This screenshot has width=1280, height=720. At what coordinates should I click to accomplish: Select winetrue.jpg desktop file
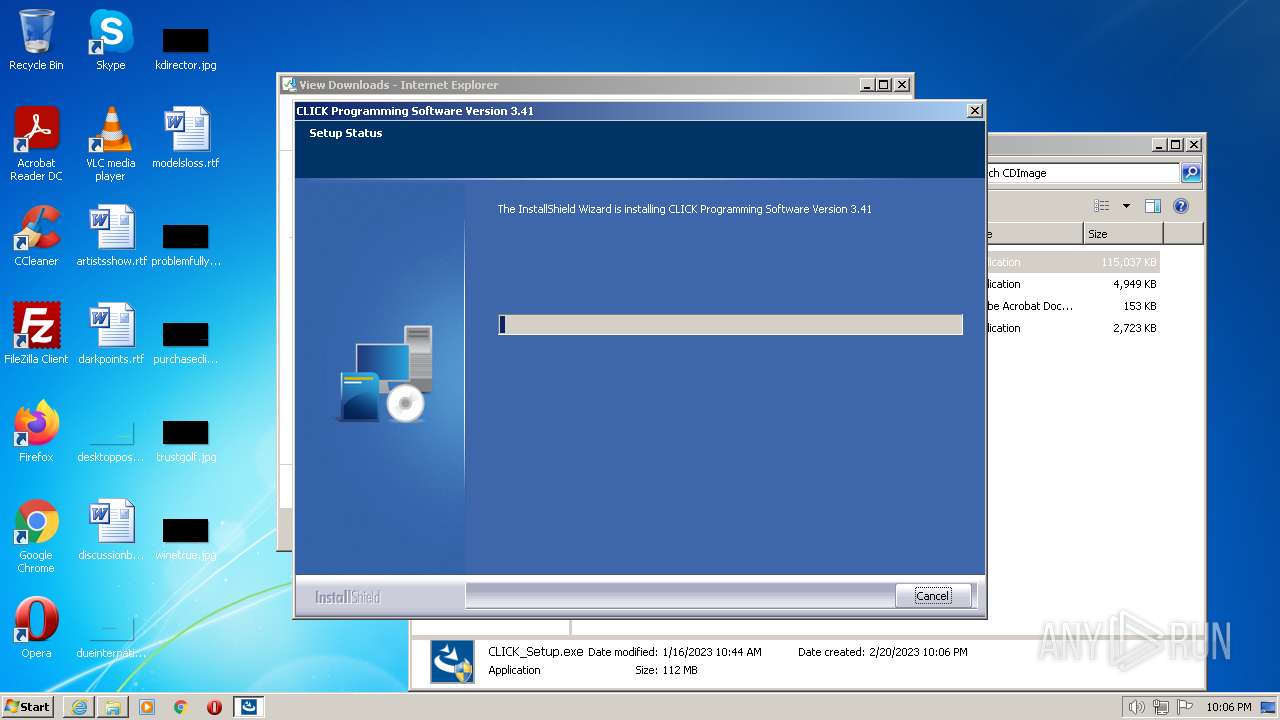tap(186, 539)
